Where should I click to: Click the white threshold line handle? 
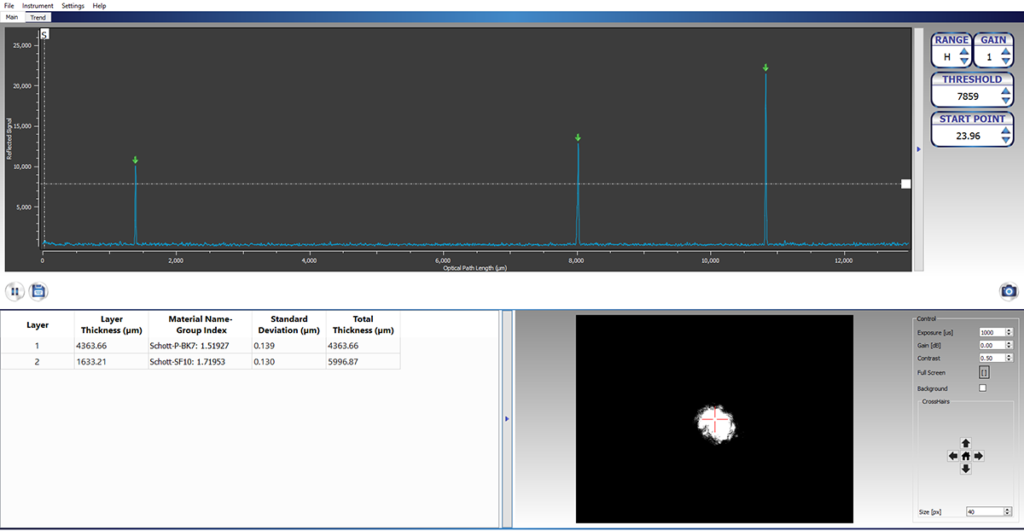905,184
